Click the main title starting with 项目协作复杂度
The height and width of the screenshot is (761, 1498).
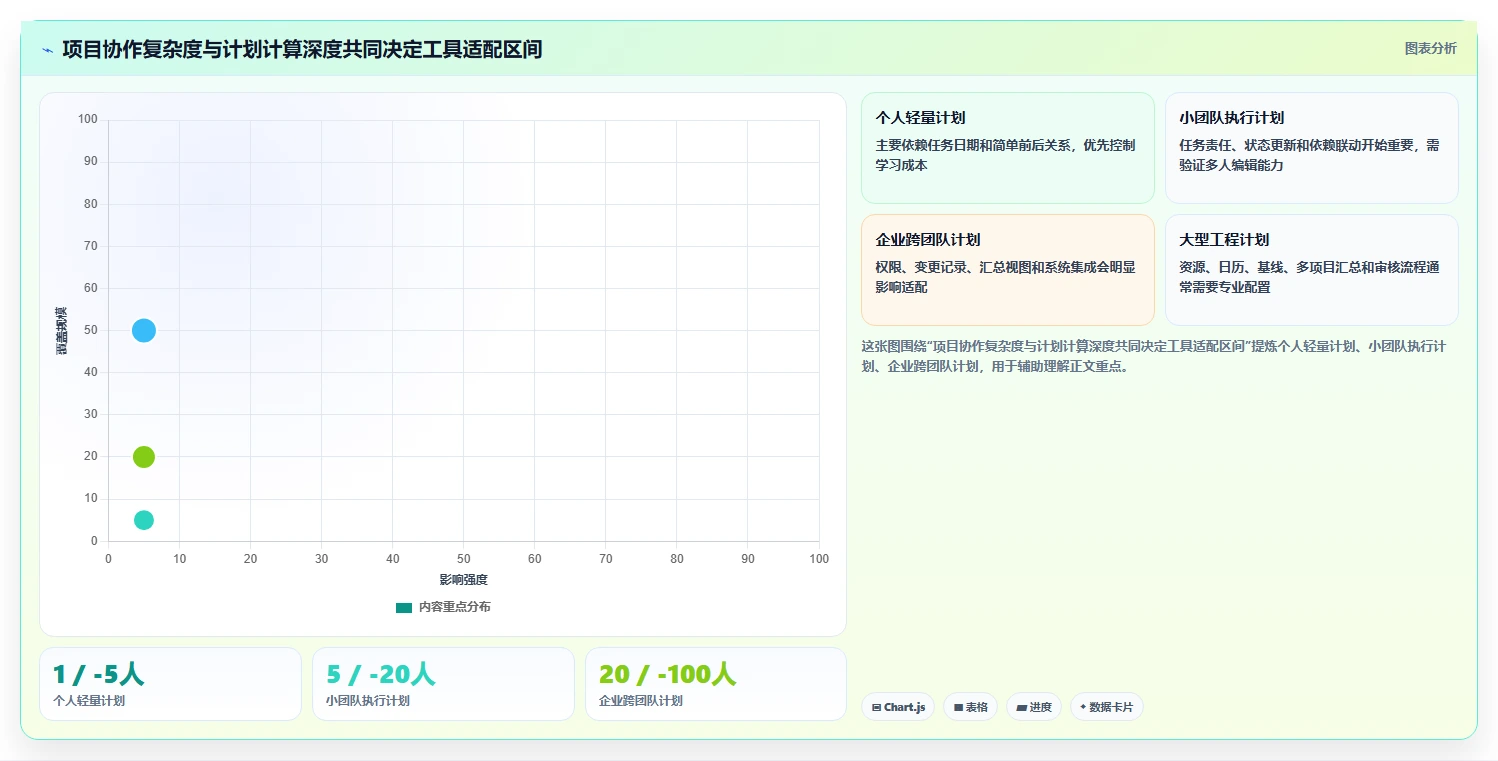click(302, 49)
